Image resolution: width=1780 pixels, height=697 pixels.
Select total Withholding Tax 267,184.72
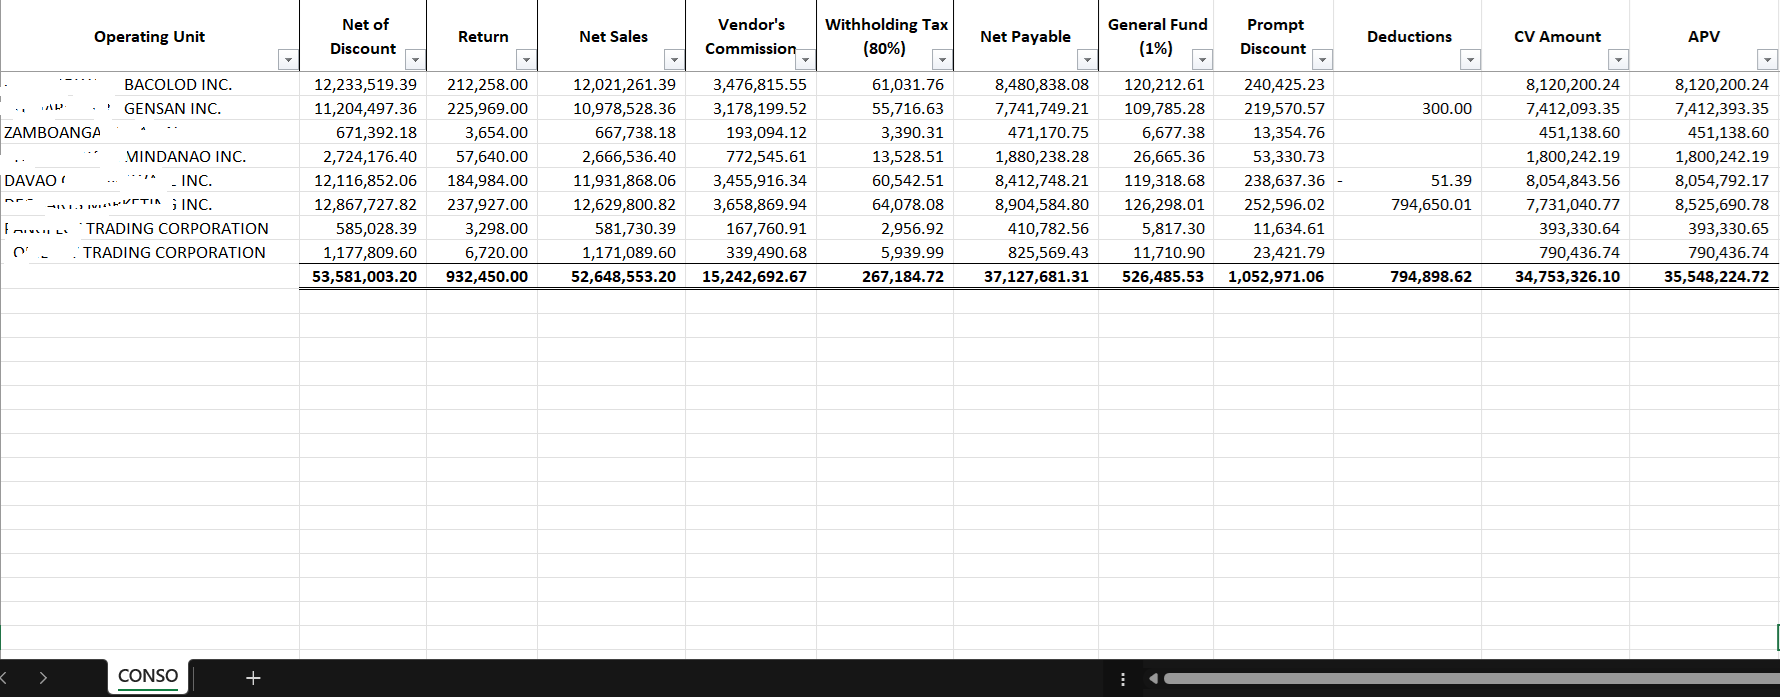[x=903, y=277]
